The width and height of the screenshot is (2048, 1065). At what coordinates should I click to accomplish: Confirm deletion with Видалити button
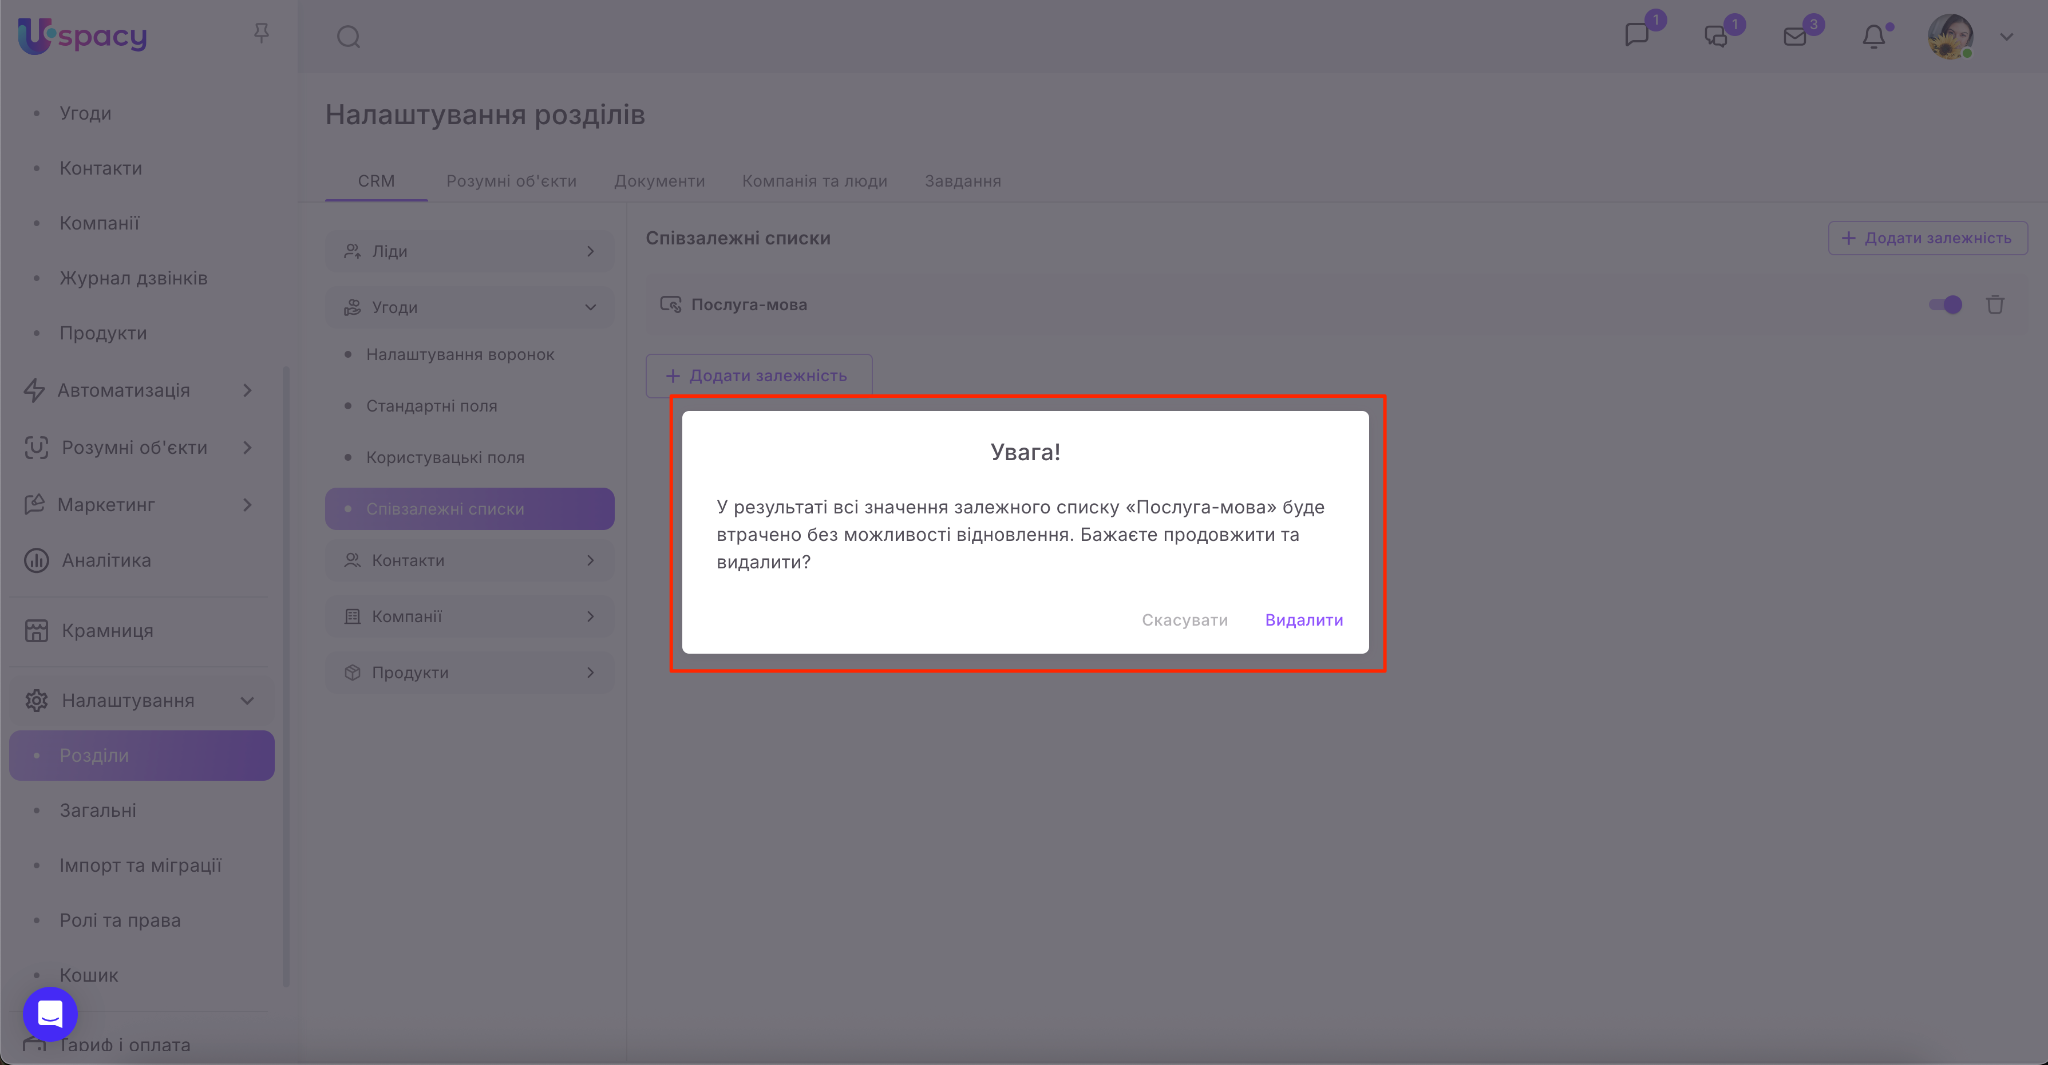point(1303,620)
